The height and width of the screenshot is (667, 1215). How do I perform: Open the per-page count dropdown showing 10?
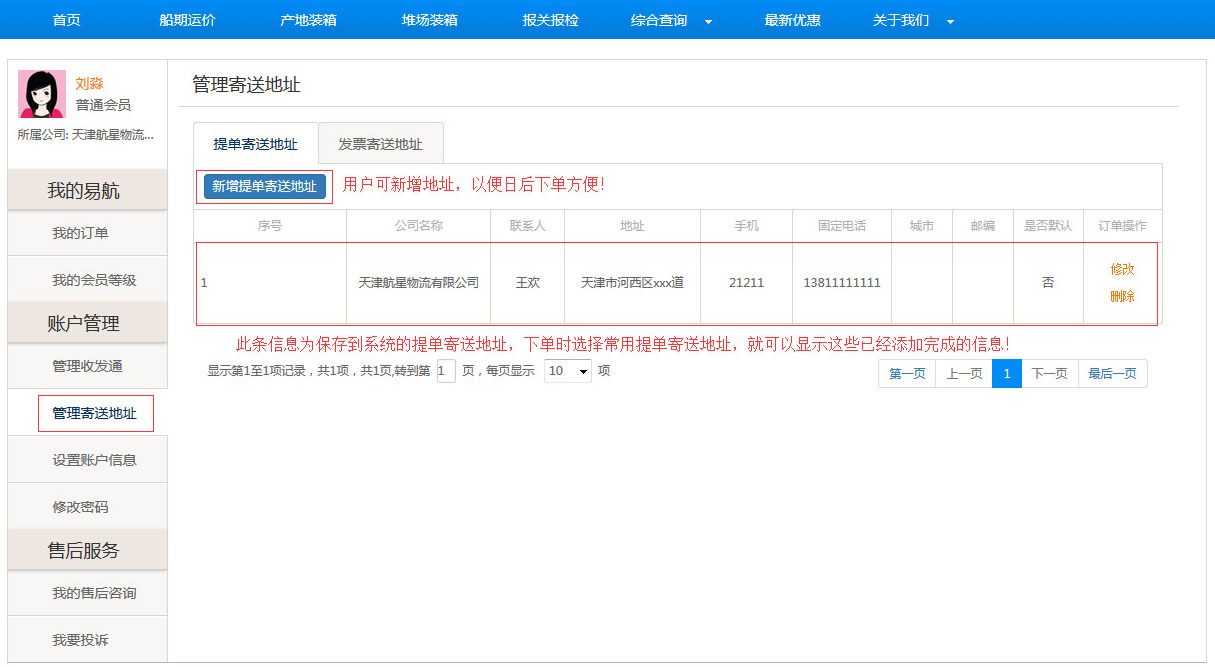[567, 371]
